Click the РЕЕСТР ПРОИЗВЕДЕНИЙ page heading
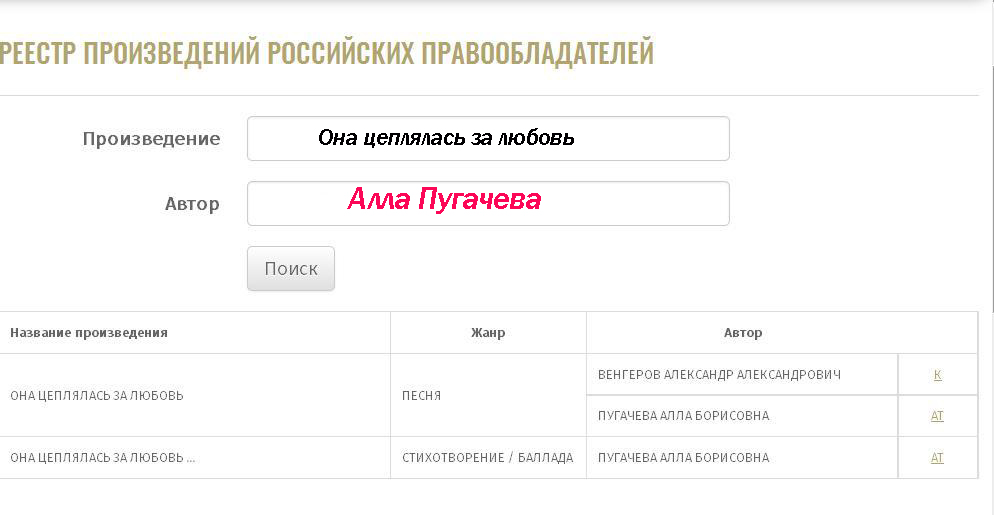994x515 pixels. (x=326, y=53)
